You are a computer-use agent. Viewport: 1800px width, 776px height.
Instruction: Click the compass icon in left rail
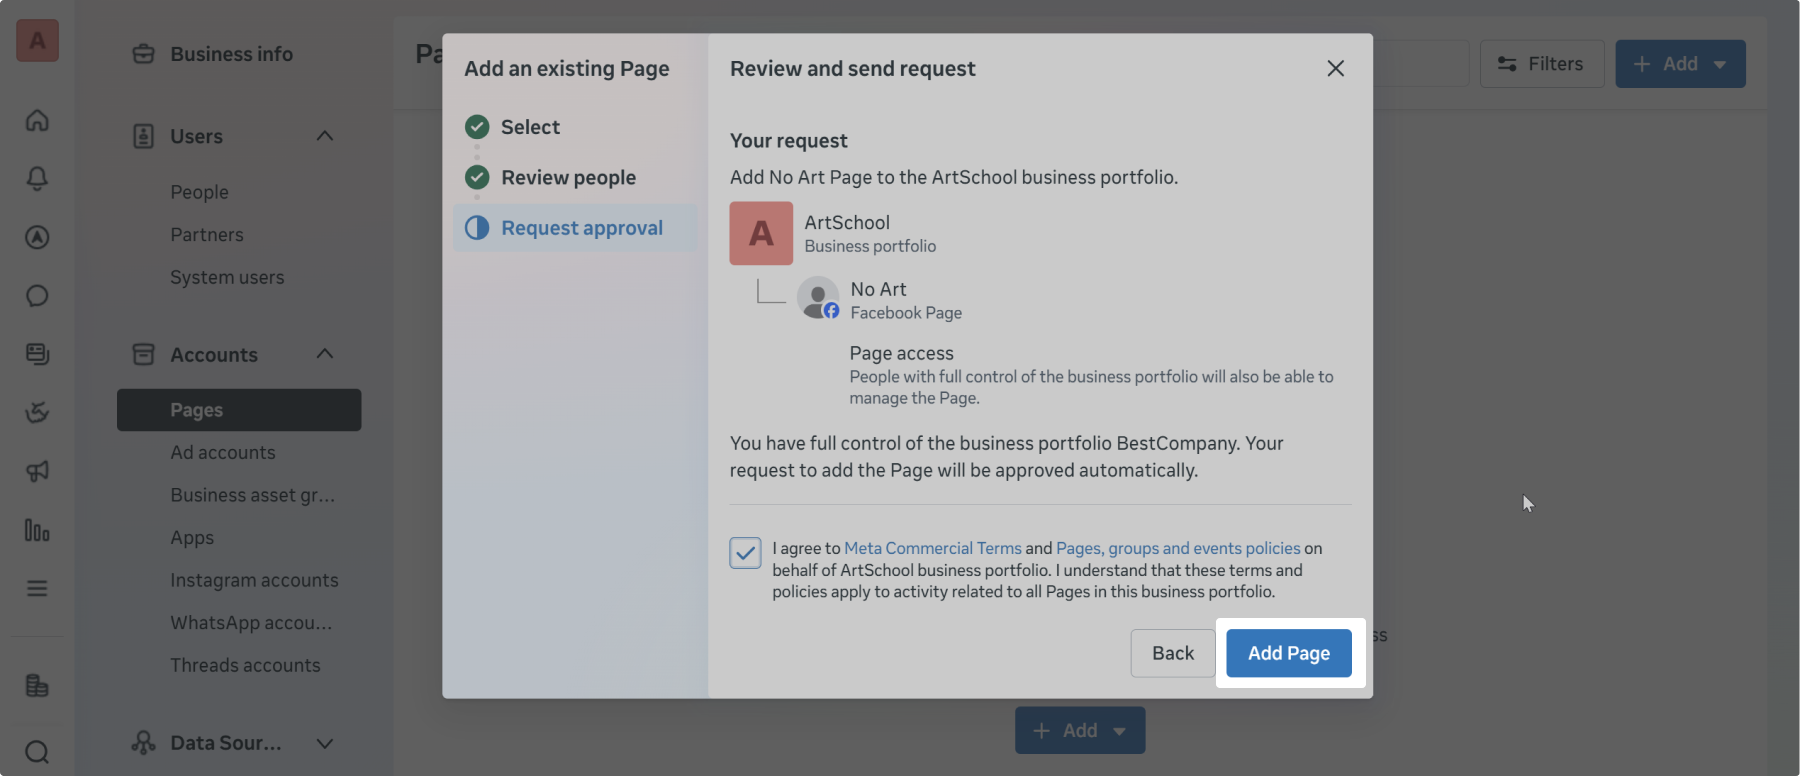click(37, 237)
